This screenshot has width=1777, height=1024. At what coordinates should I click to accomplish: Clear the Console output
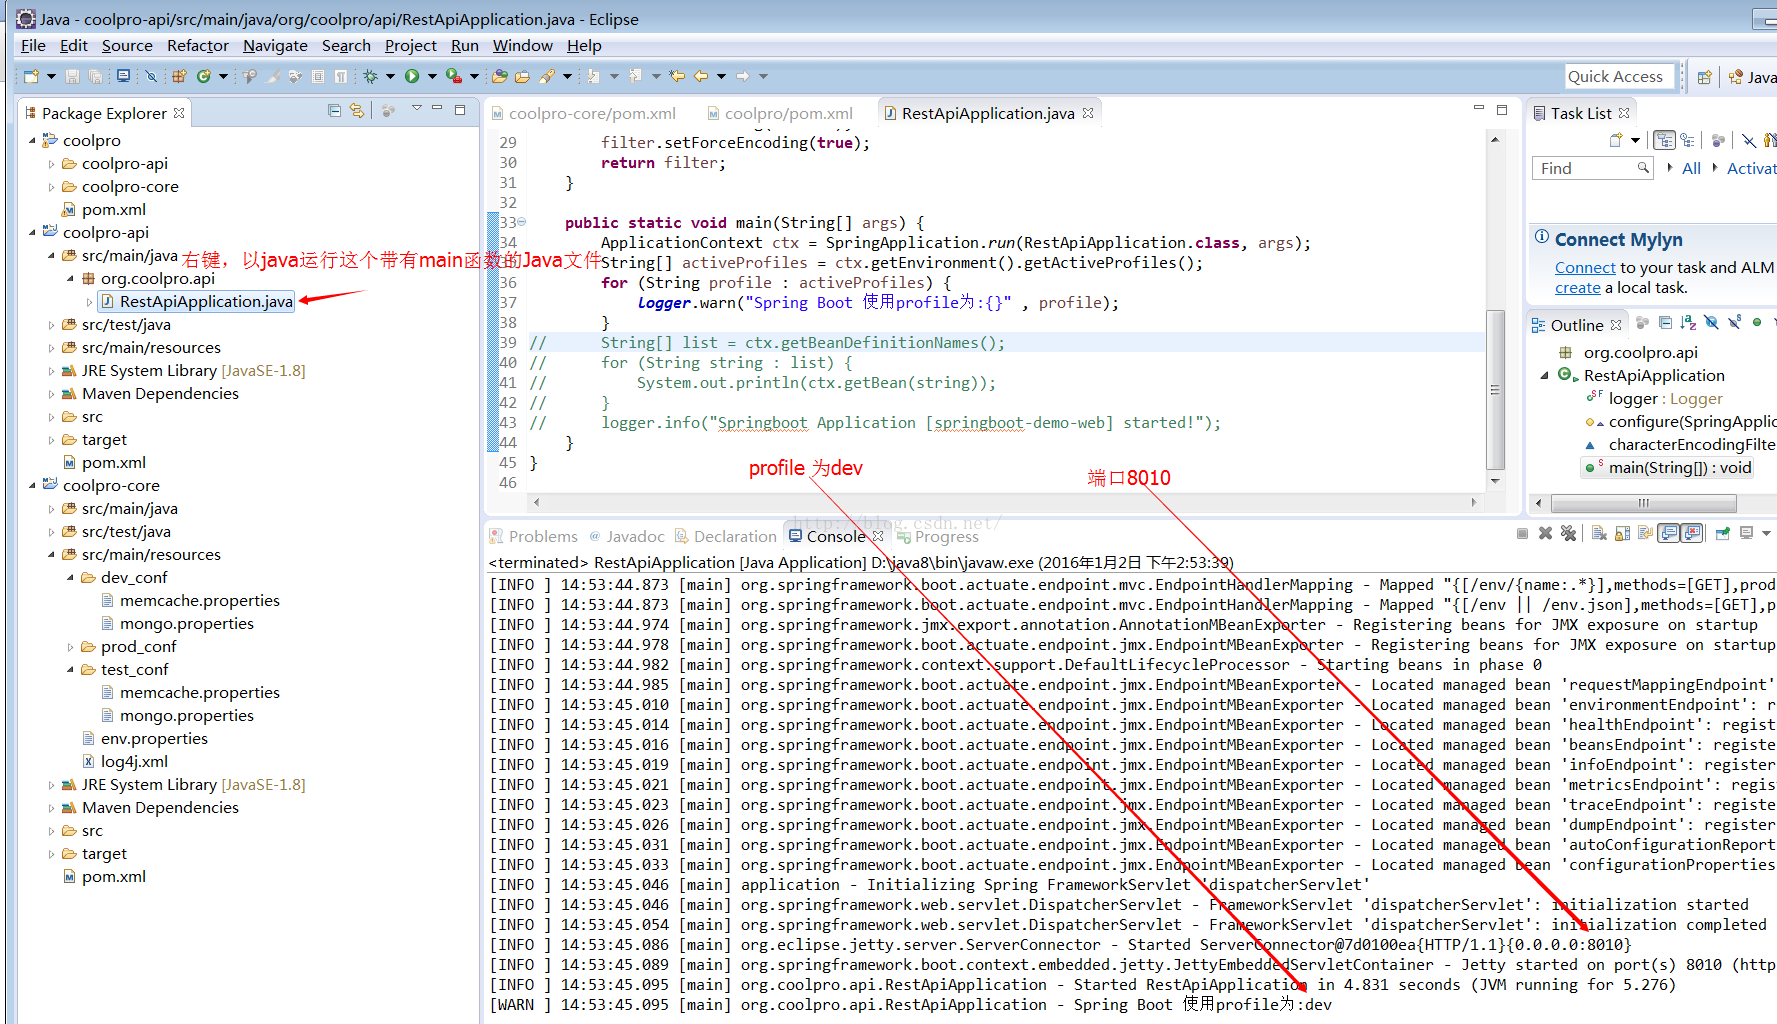[1598, 534]
